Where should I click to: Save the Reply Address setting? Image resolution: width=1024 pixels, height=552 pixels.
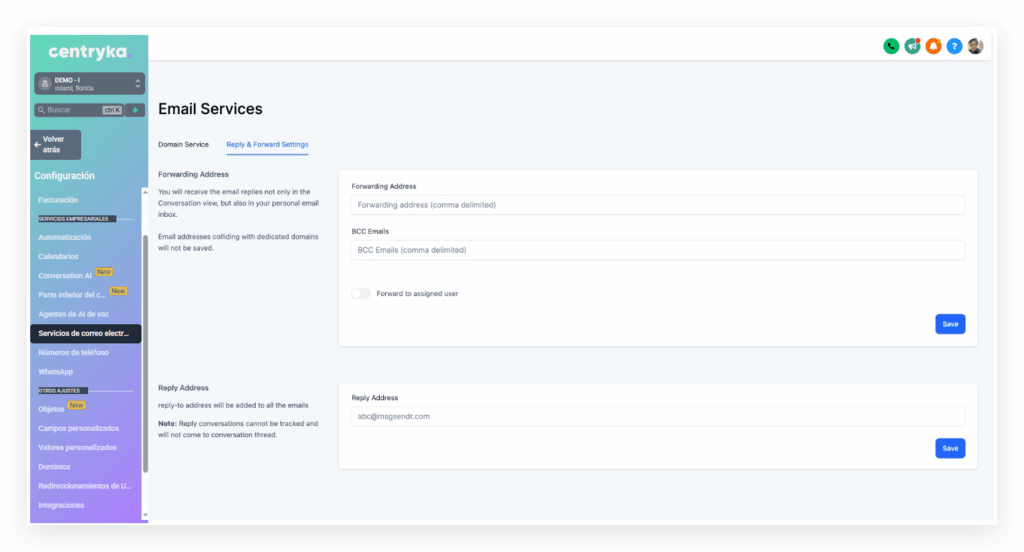click(949, 448)
